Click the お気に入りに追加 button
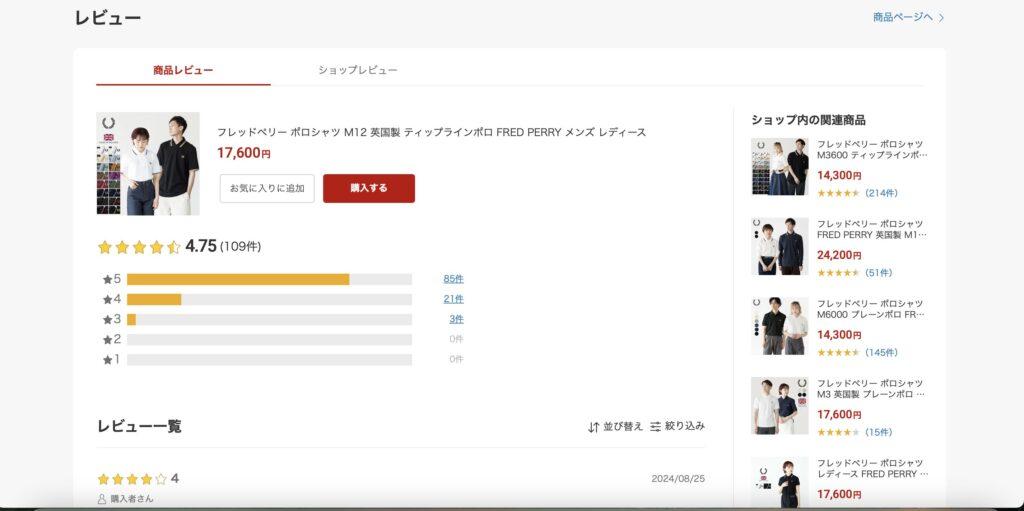 tap(267, 188)
